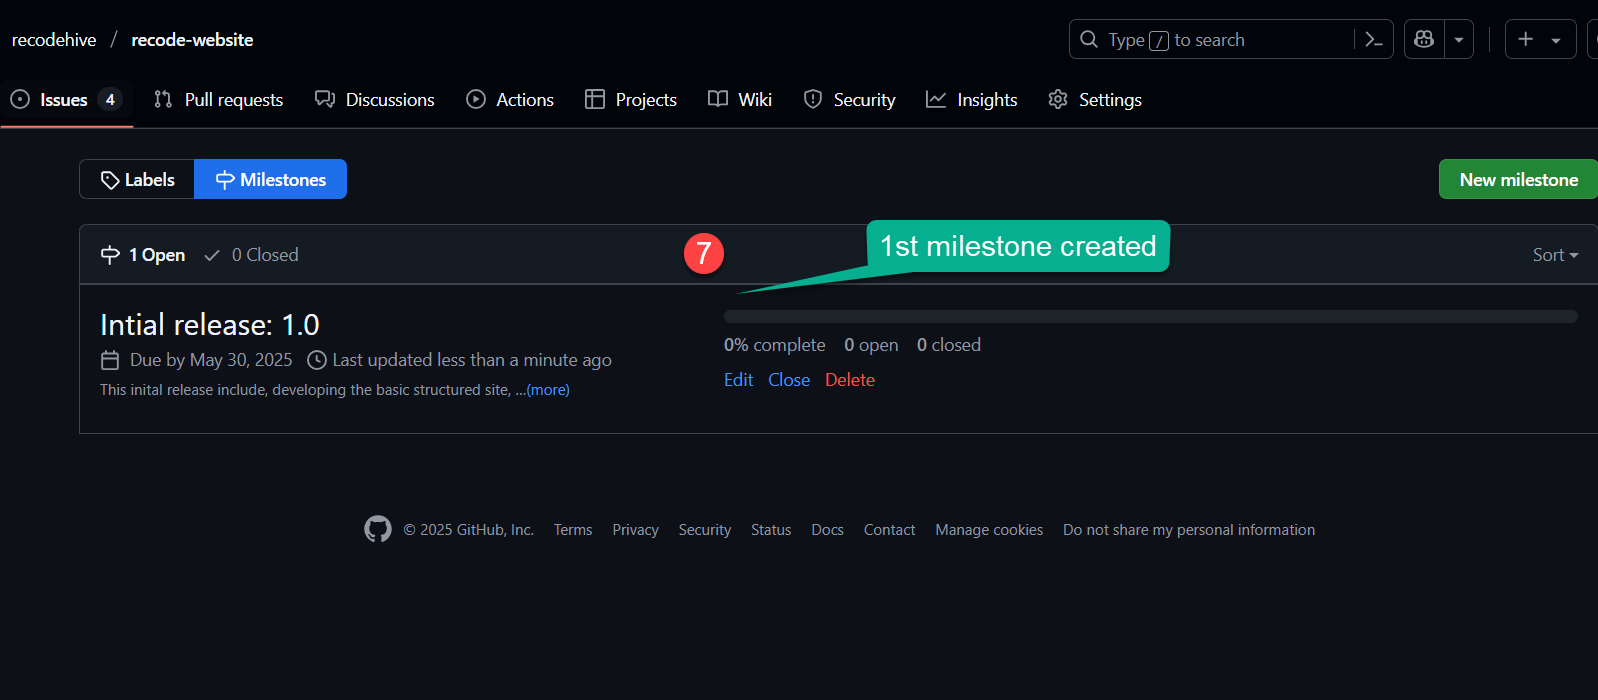Close the Intial release milestone

(x=789, y=380)
